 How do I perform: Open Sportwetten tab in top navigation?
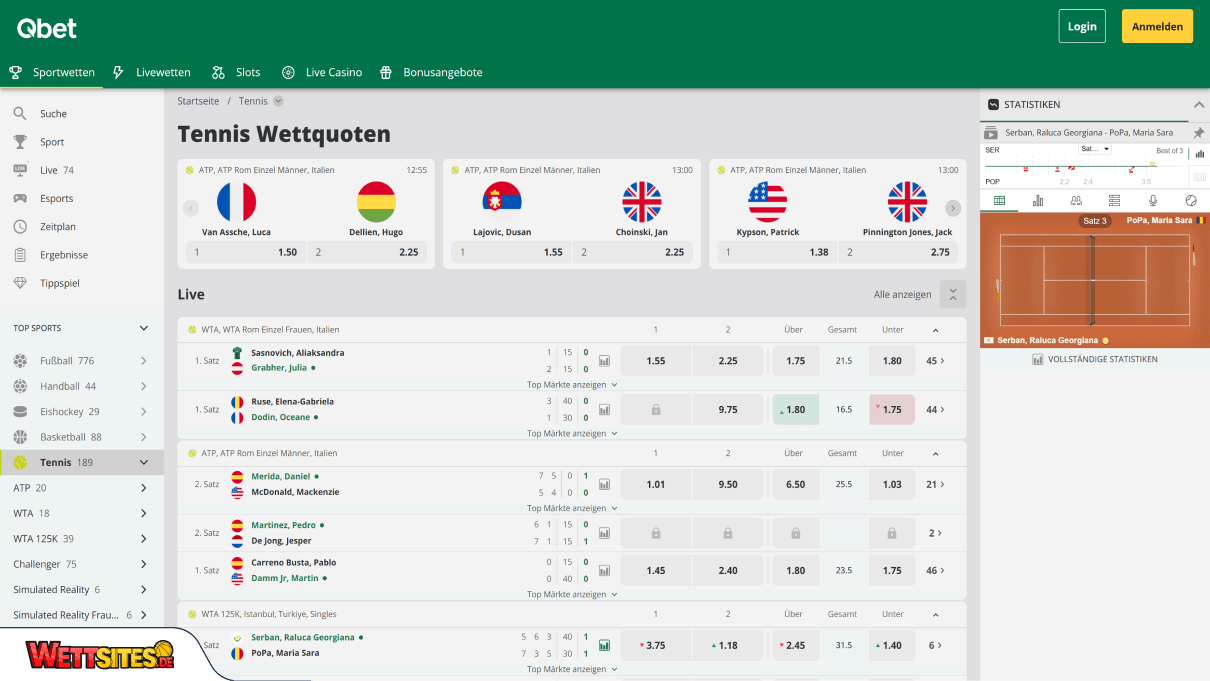(x=52, y=72)
